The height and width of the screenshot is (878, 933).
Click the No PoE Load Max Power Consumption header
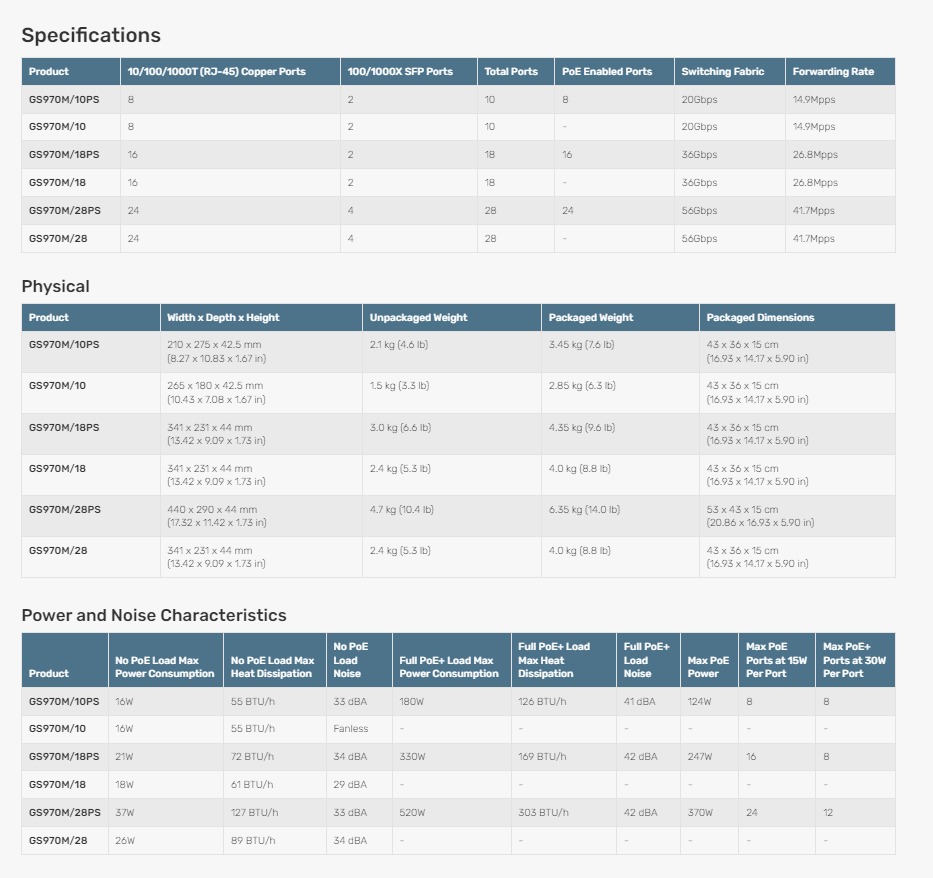tap(165, 667)
